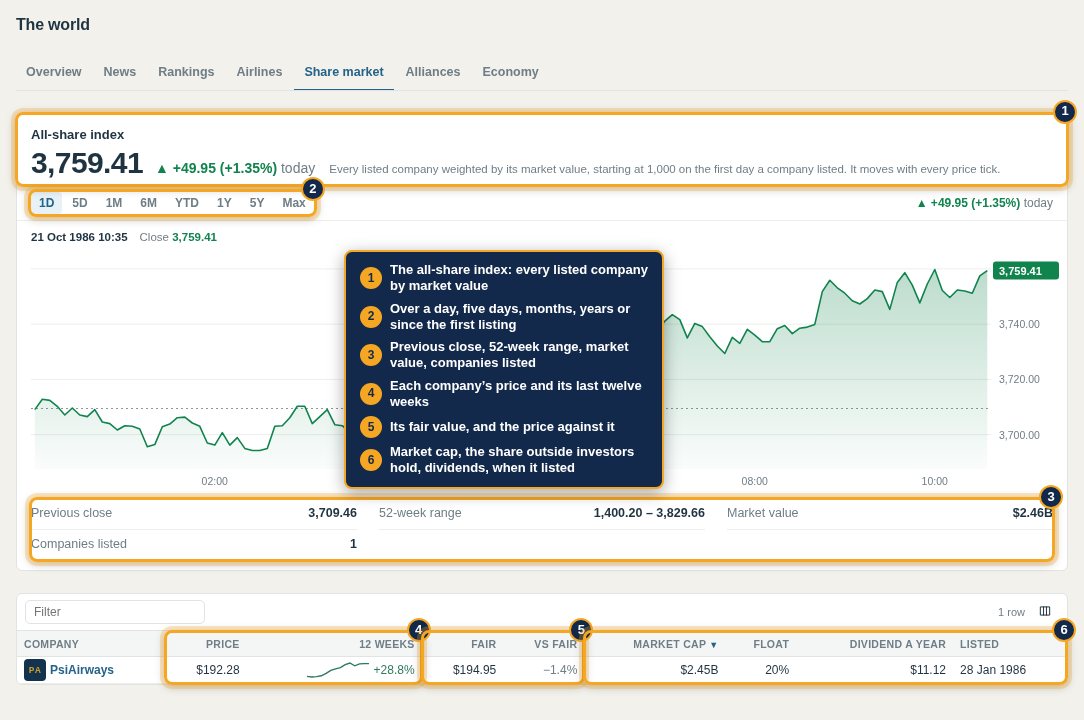Click the −1.4% vs fair value
The image size is (1084, 720).
tap(560, 670)
